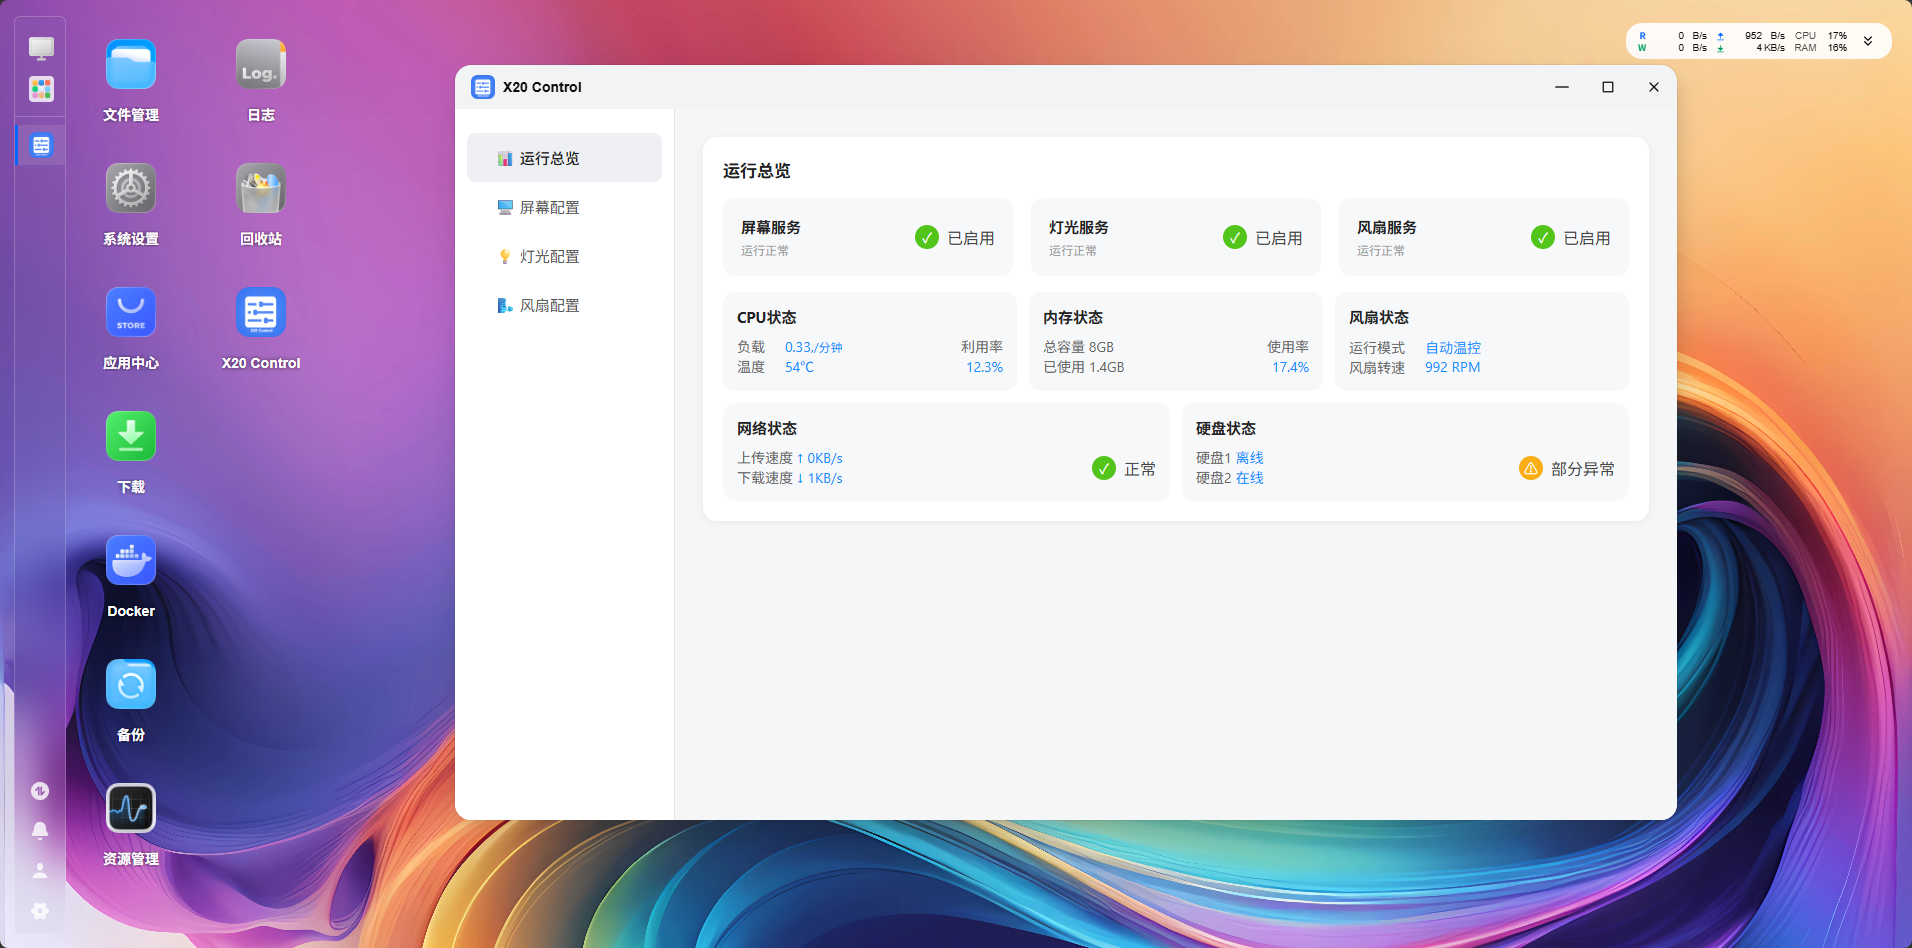Launch 应用中心 from the desktop
The height and width of the screenshot is (948, 1912).
[x=131, y=313]
